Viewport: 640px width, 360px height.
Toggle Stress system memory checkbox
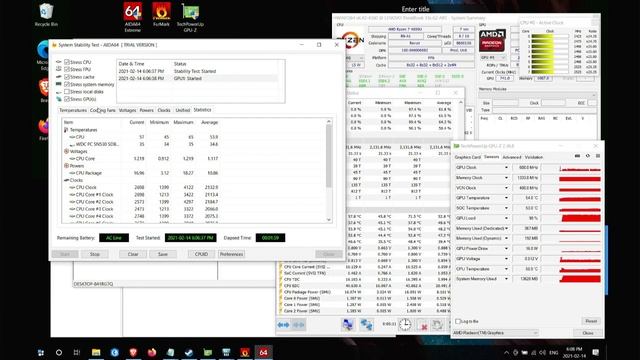67,84
